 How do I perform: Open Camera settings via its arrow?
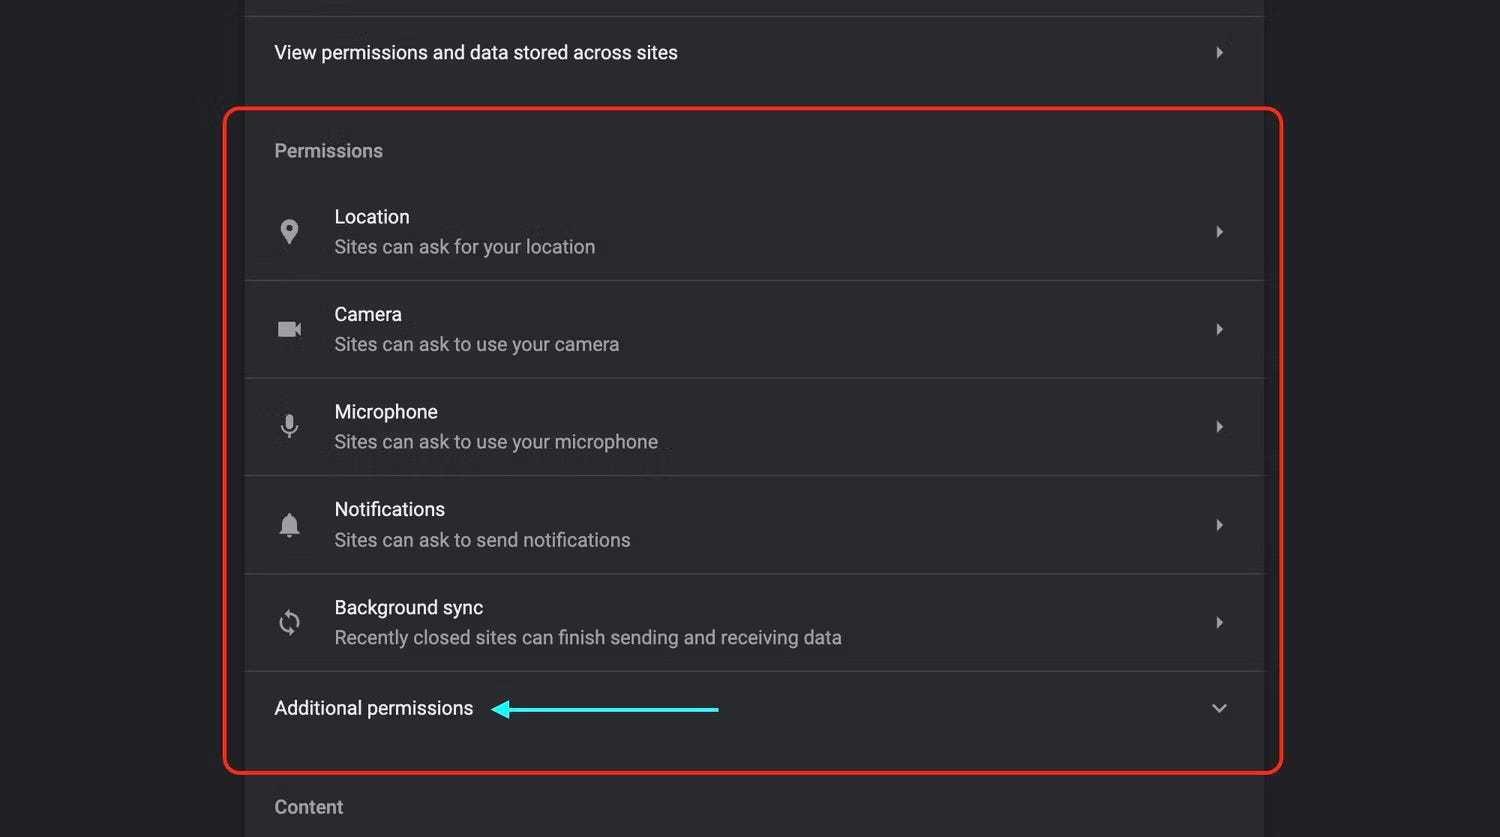[x=1219, y=329]
